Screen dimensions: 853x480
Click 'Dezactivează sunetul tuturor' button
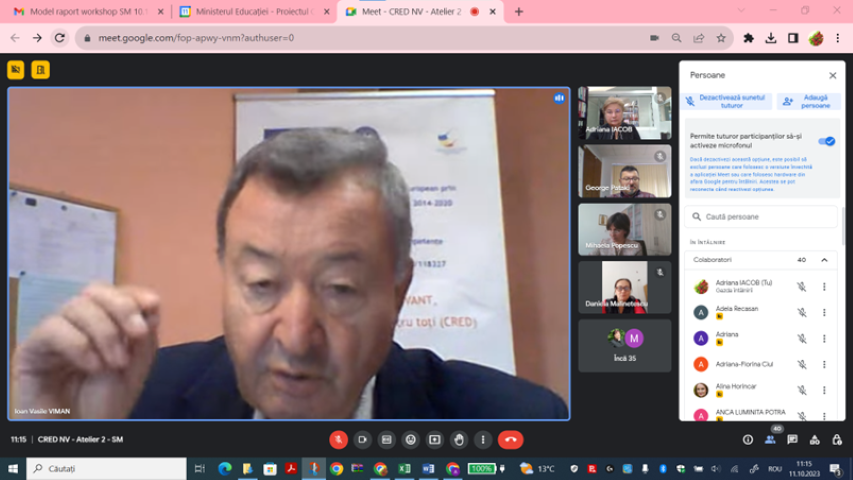click(x=727, y=102)
